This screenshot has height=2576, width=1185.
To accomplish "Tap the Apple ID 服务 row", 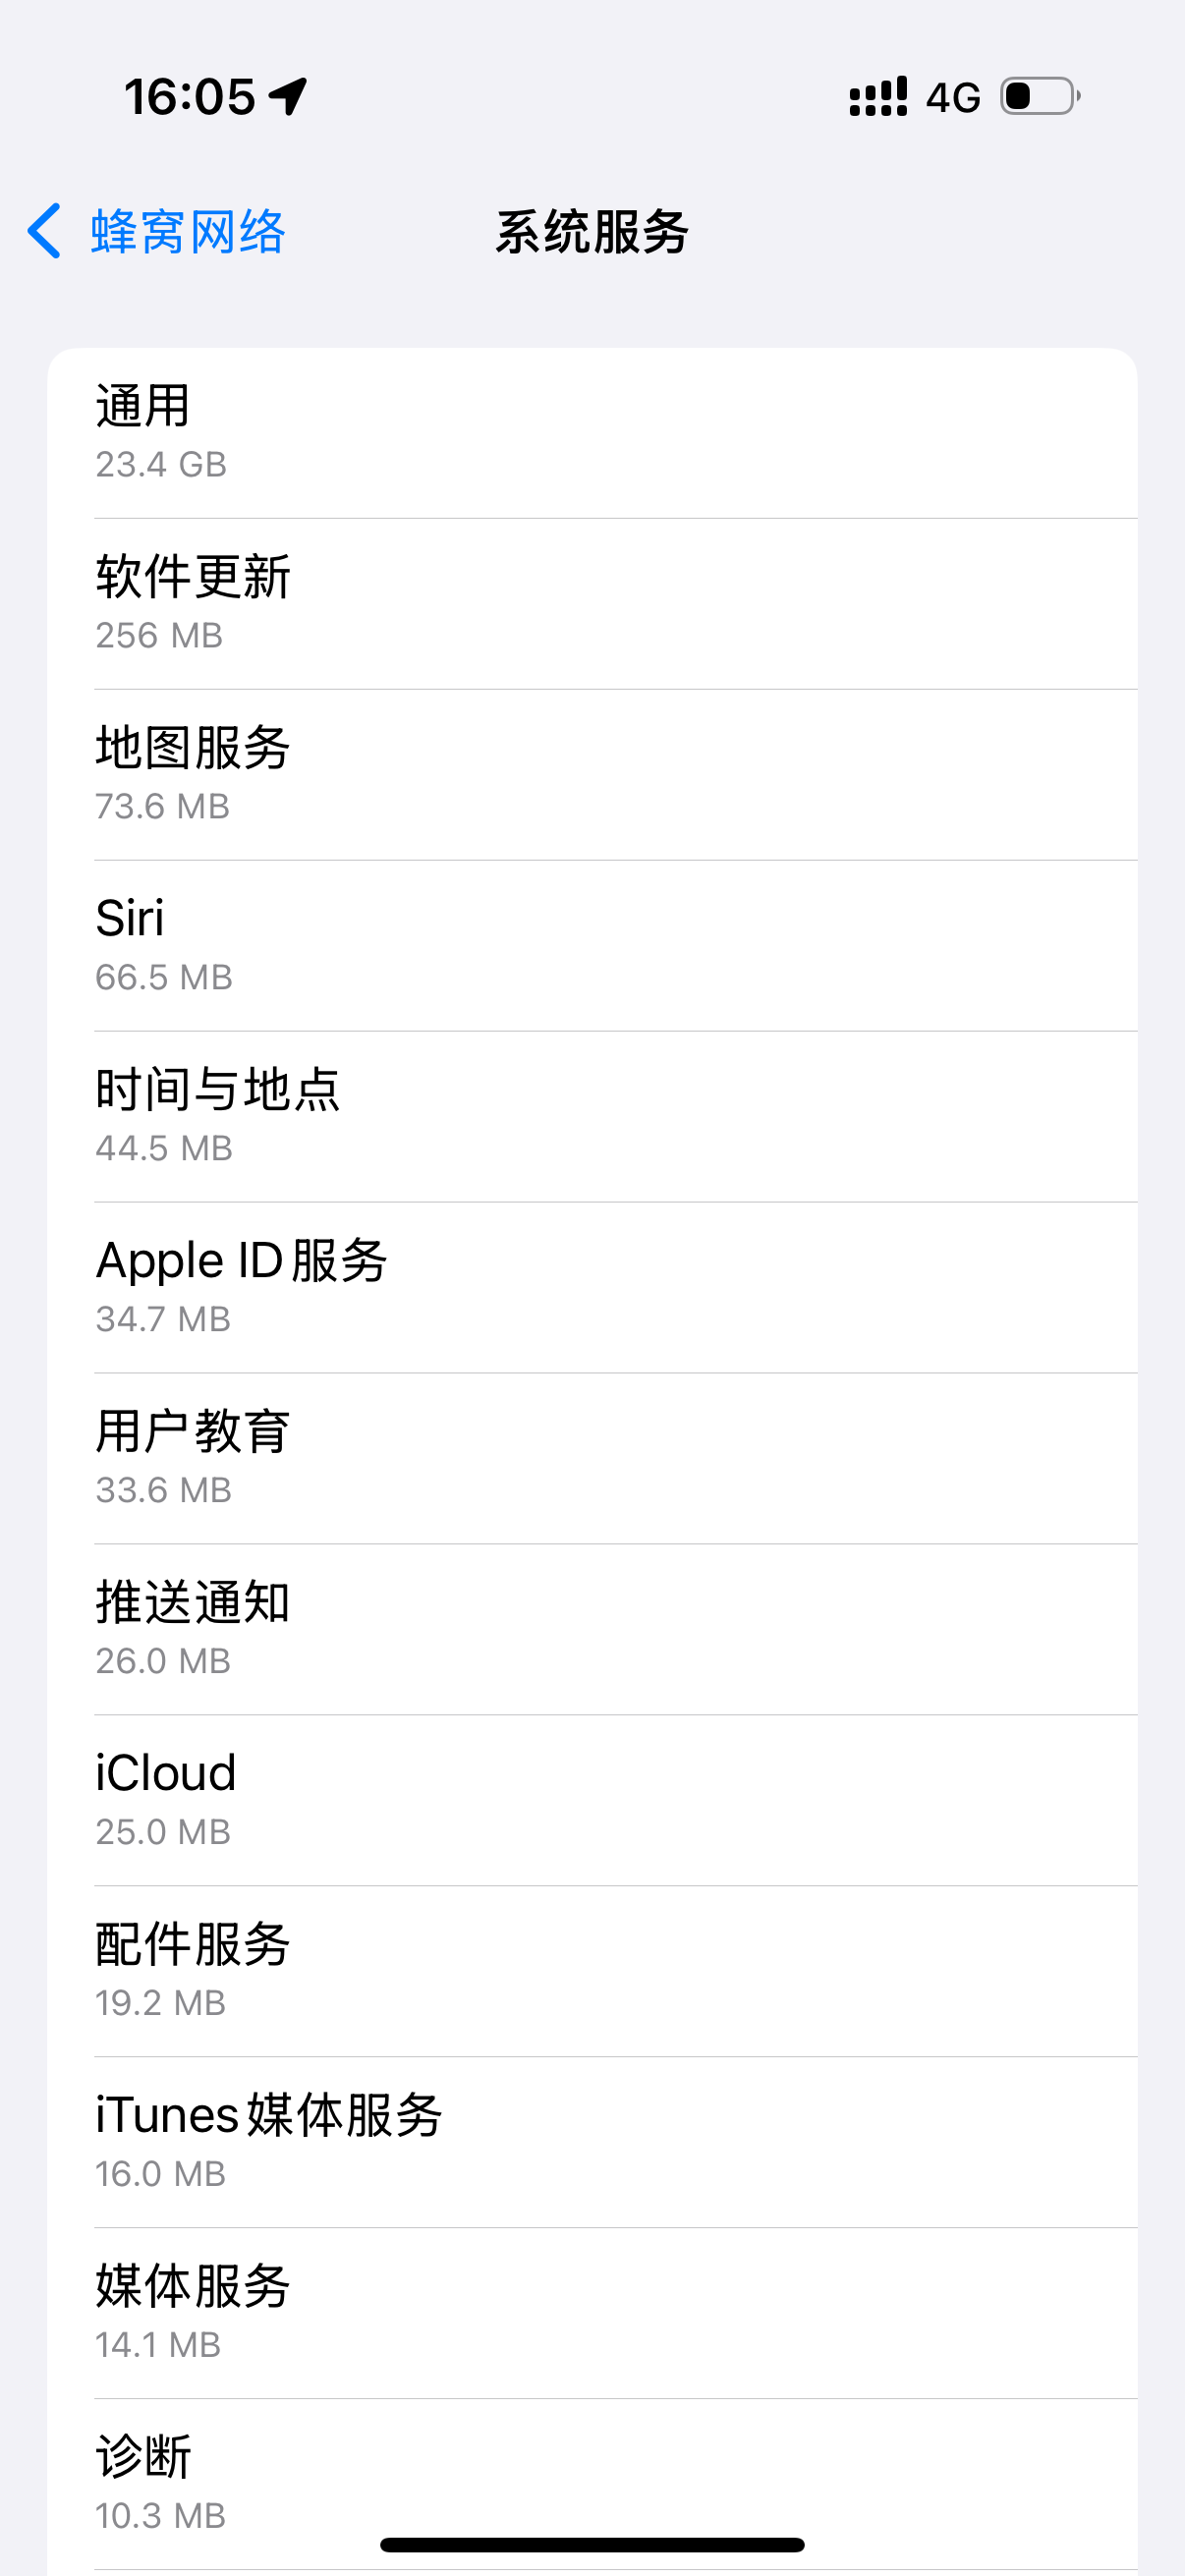I will click(x=592, y=1288).
